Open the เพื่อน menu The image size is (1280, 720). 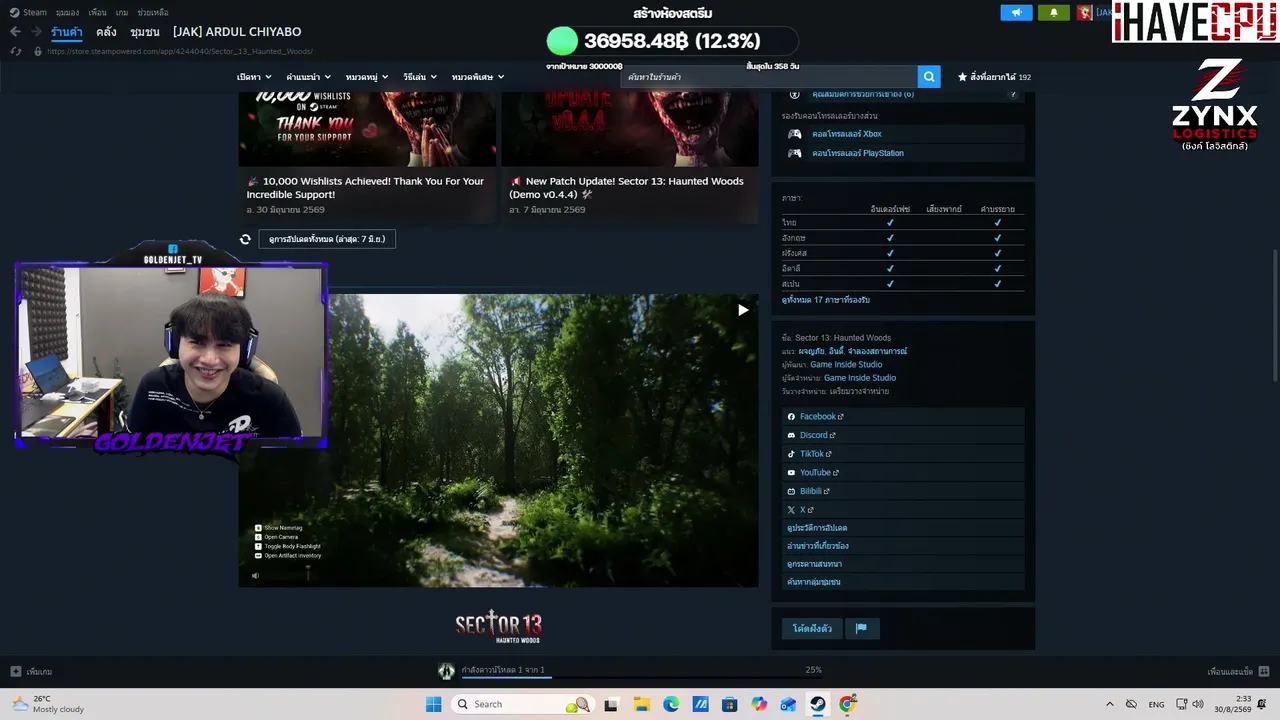point(97,13)
